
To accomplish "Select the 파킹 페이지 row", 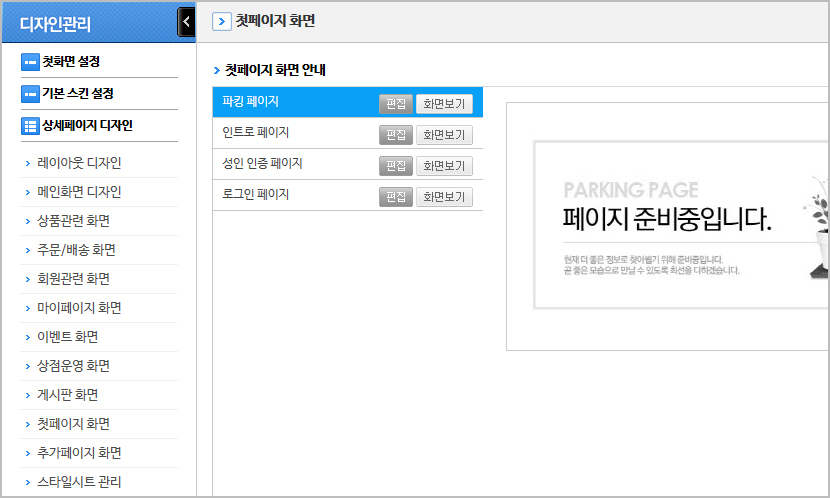I will coord(348,102).
